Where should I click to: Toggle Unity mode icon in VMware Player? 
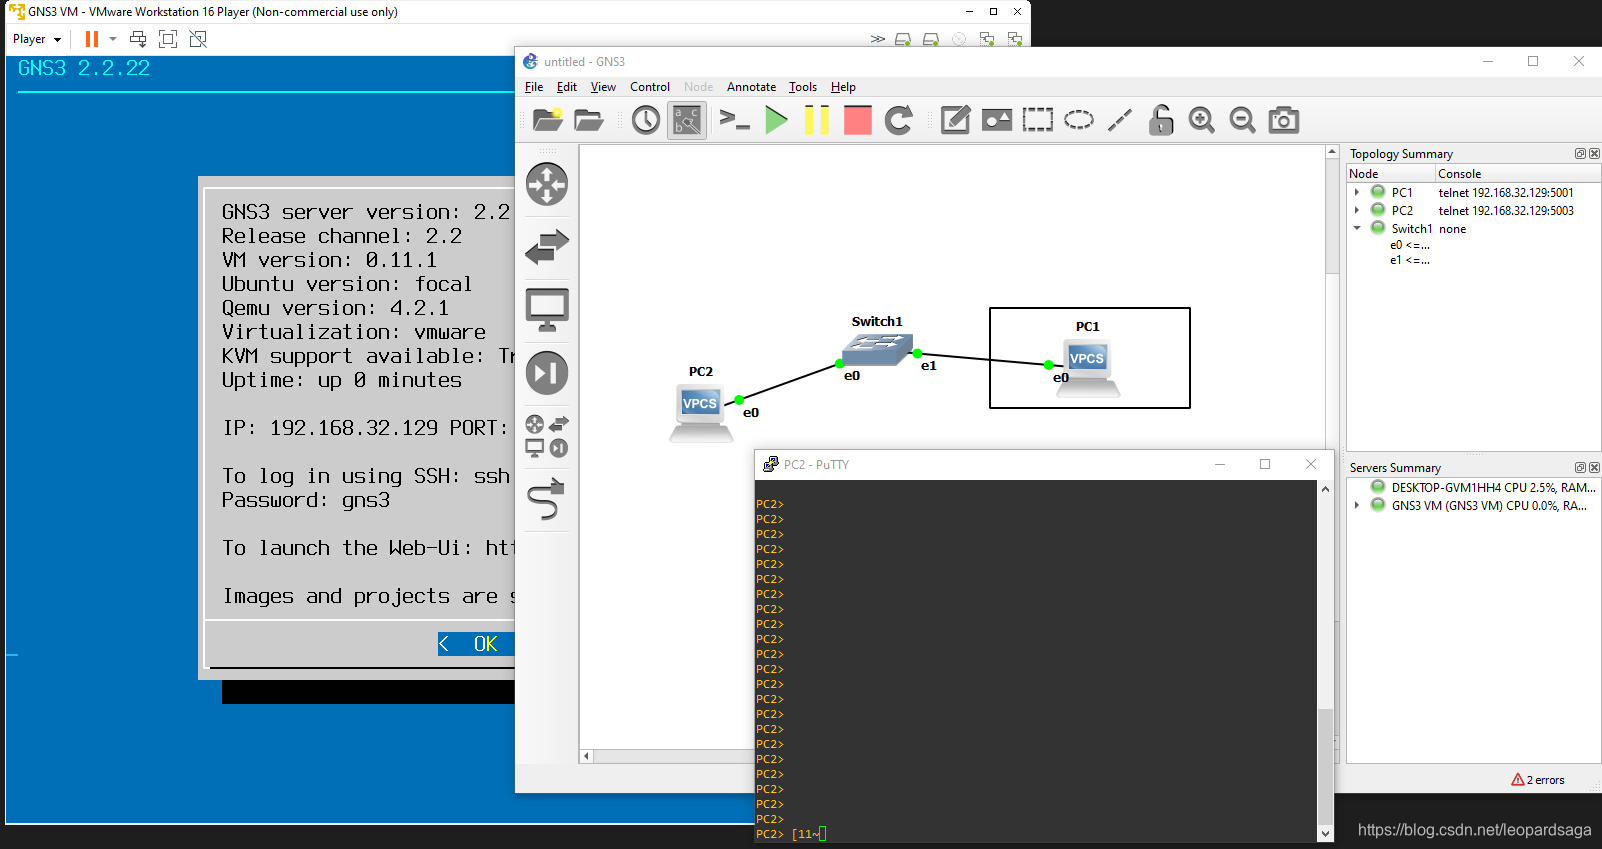click(x=198, y=39)
